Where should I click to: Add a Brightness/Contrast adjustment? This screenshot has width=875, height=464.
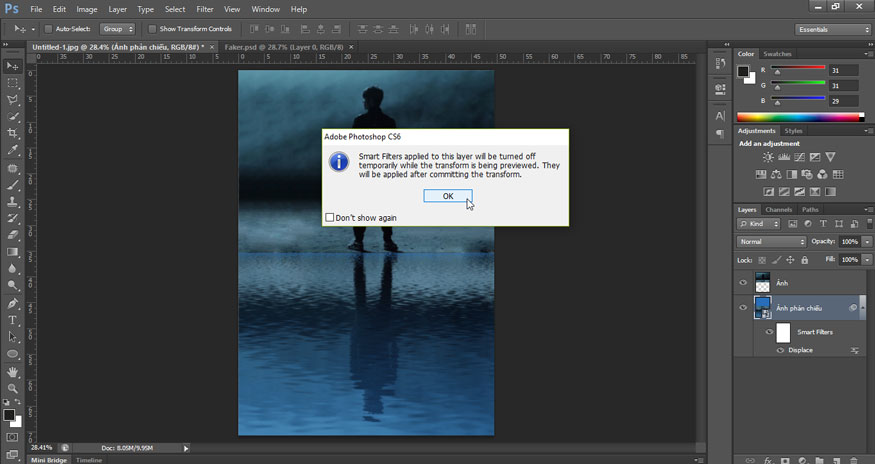pos(768,157)
